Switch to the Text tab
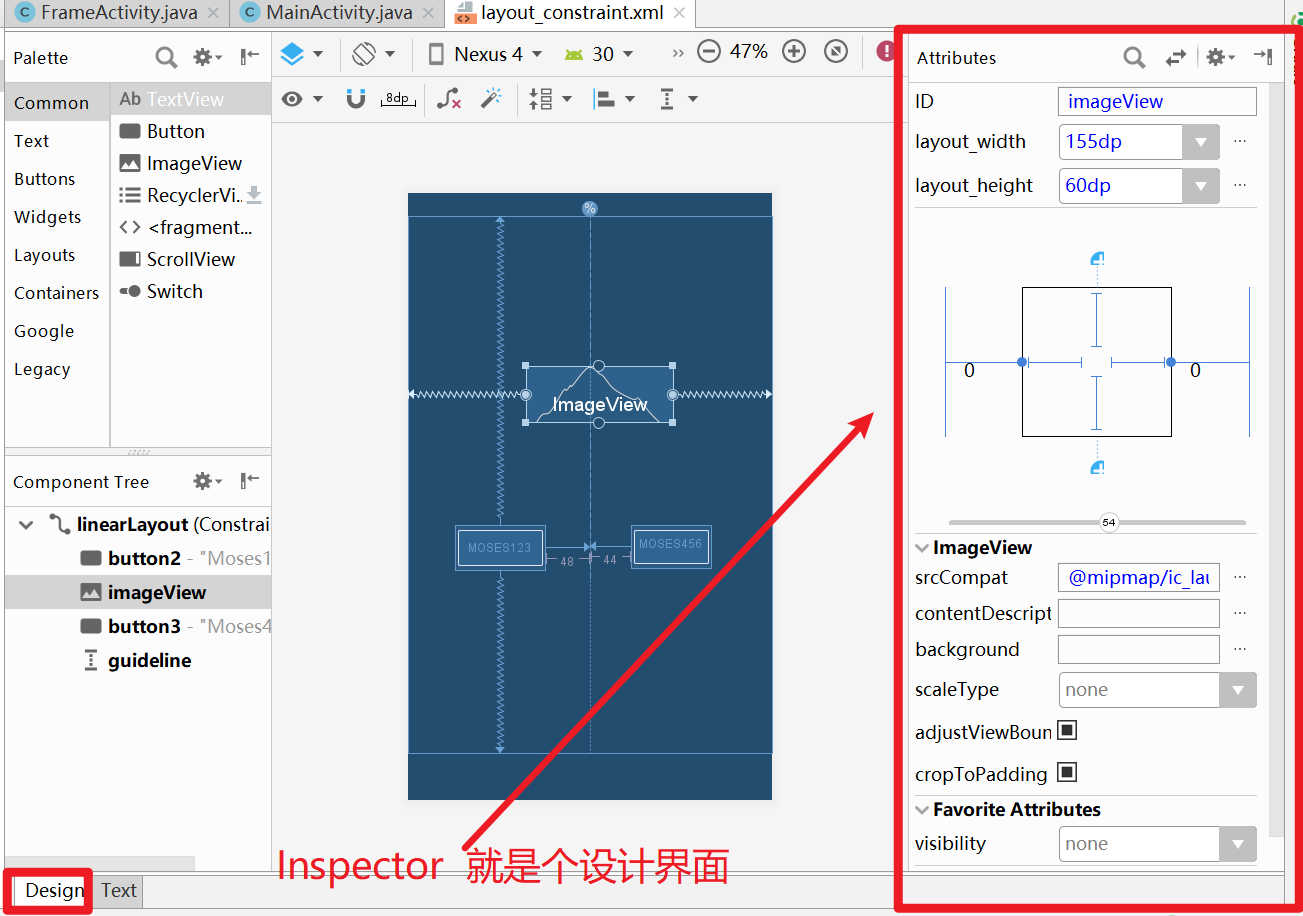 [119, 890]
